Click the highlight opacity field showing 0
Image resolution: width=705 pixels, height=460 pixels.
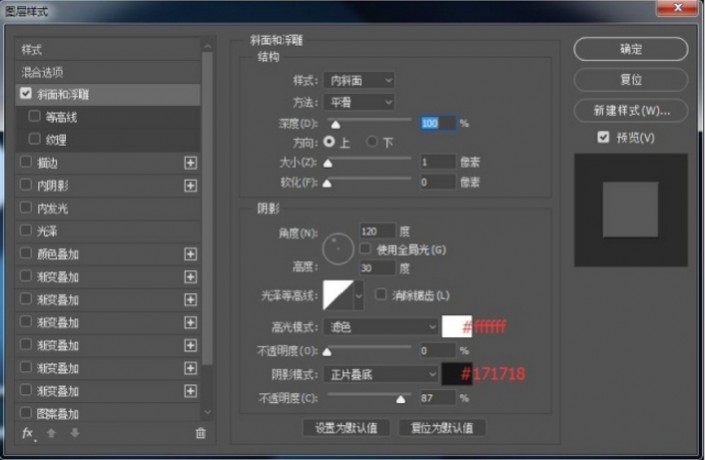click(438, 351)
